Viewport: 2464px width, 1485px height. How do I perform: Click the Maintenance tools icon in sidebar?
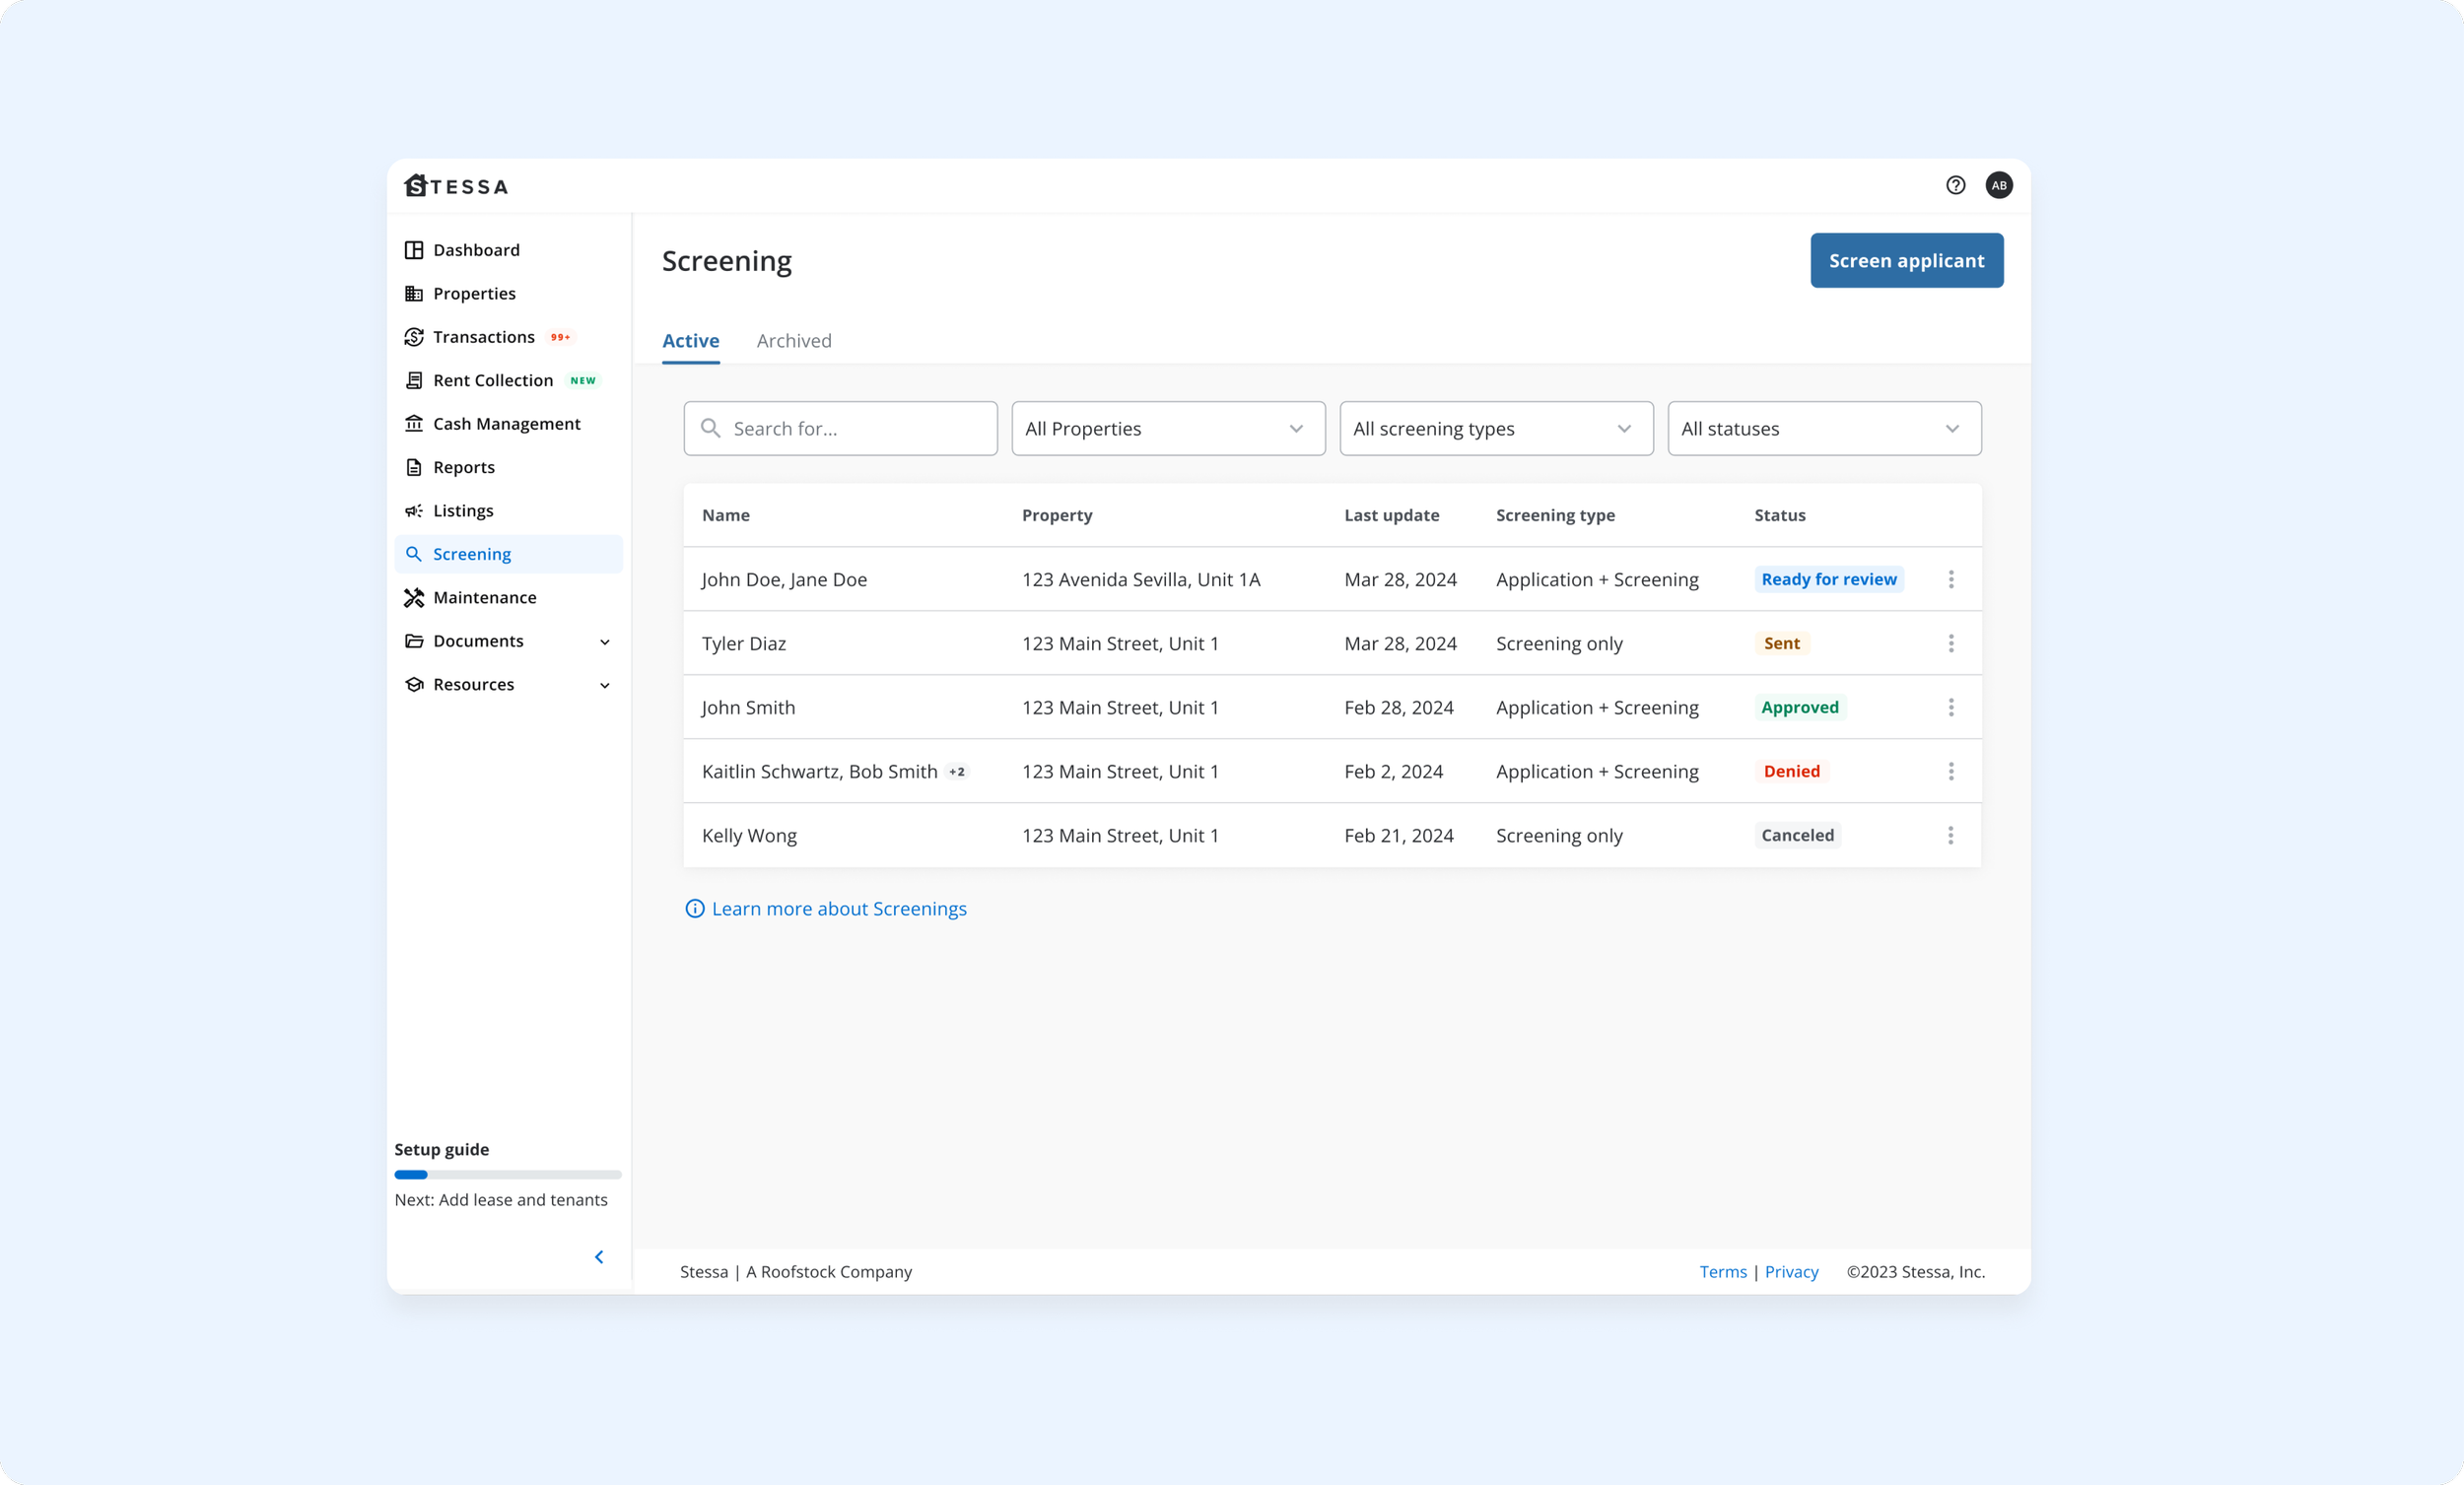click(413, 597)
